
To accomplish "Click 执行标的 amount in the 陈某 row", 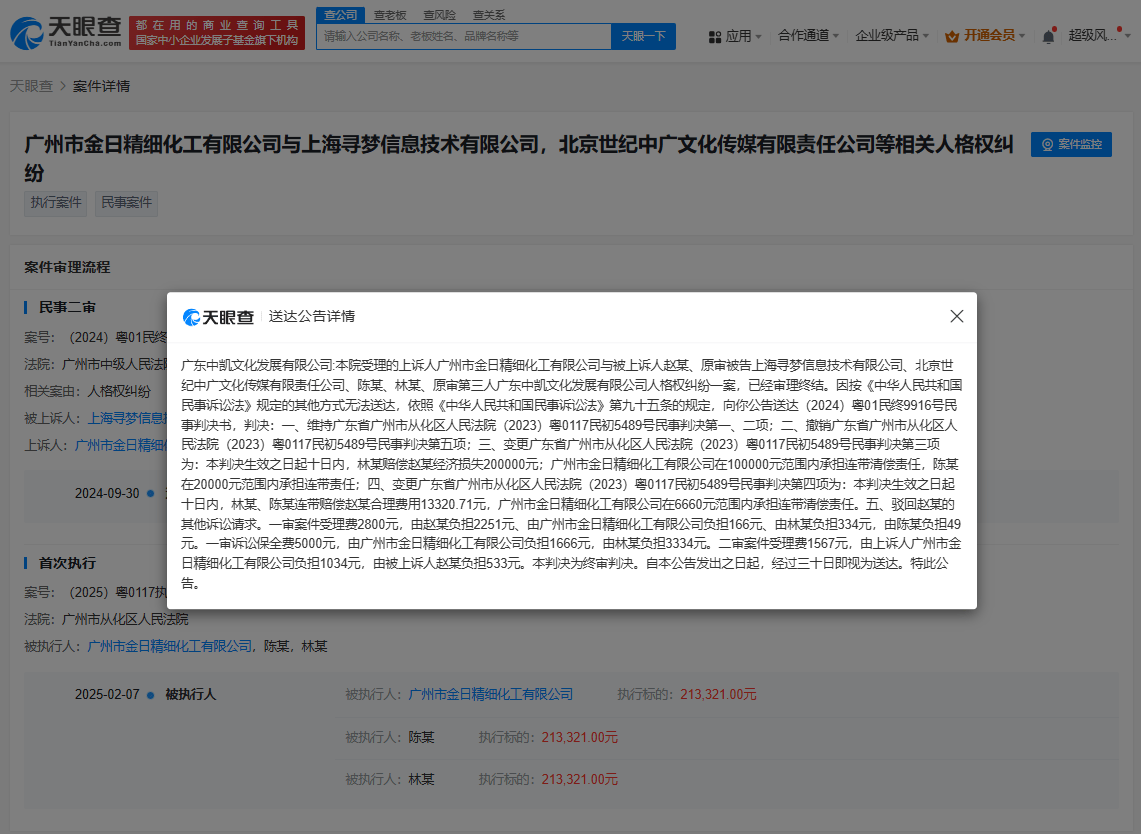I will coord(579,737).
